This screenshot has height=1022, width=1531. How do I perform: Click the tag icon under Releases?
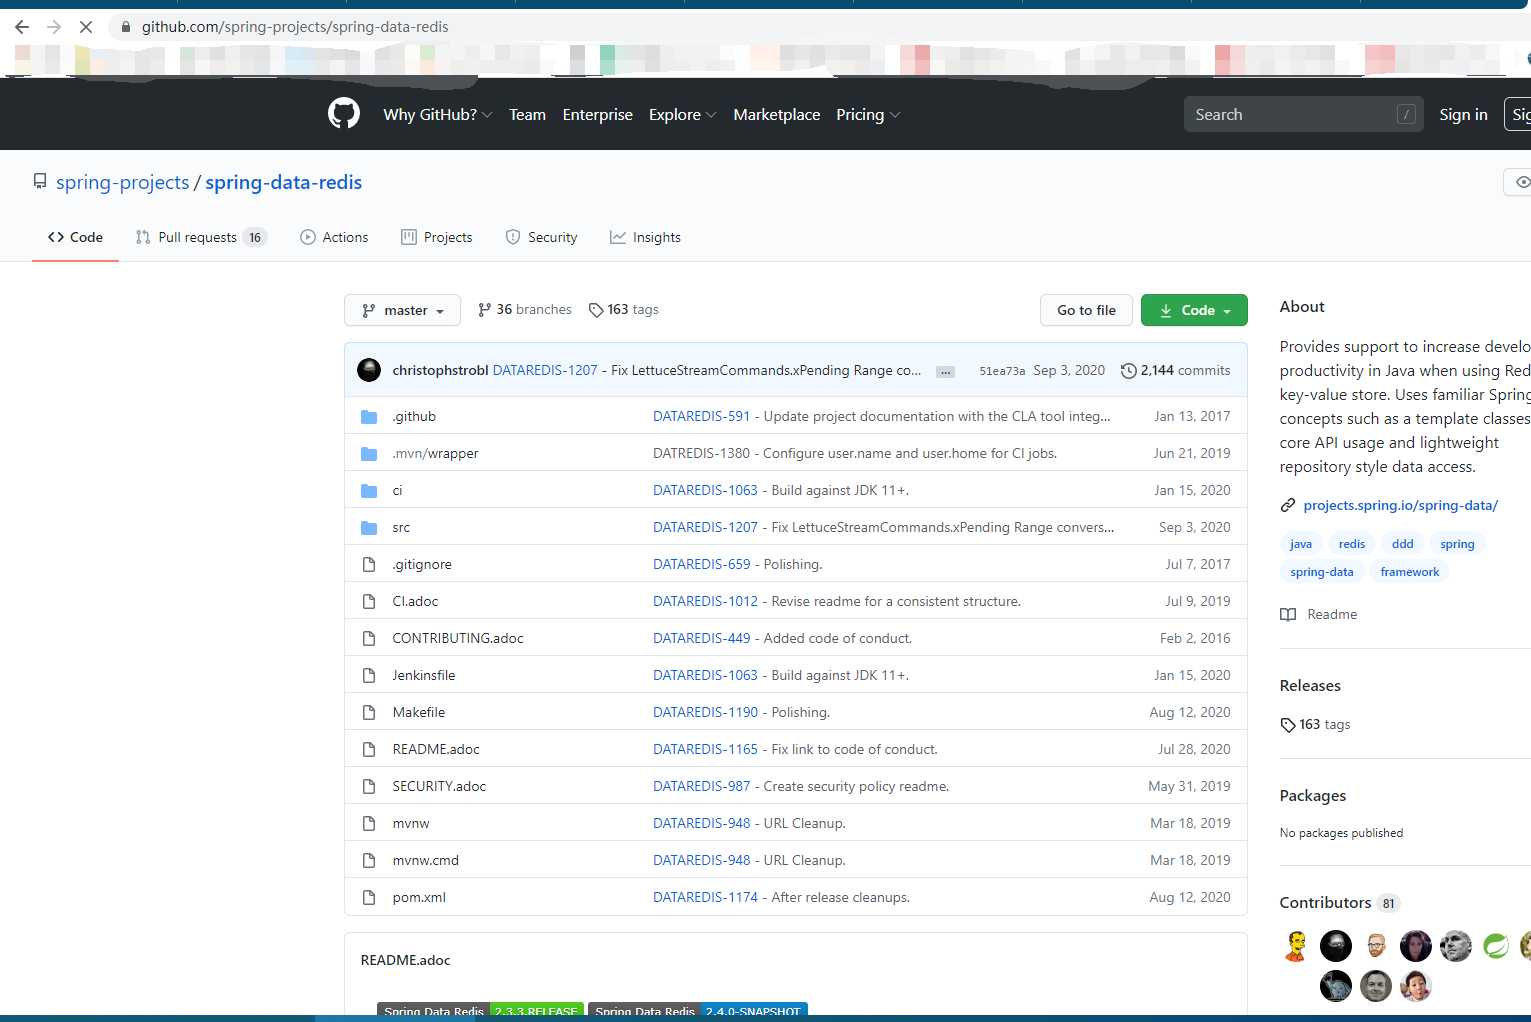[x=1288, y=725]
